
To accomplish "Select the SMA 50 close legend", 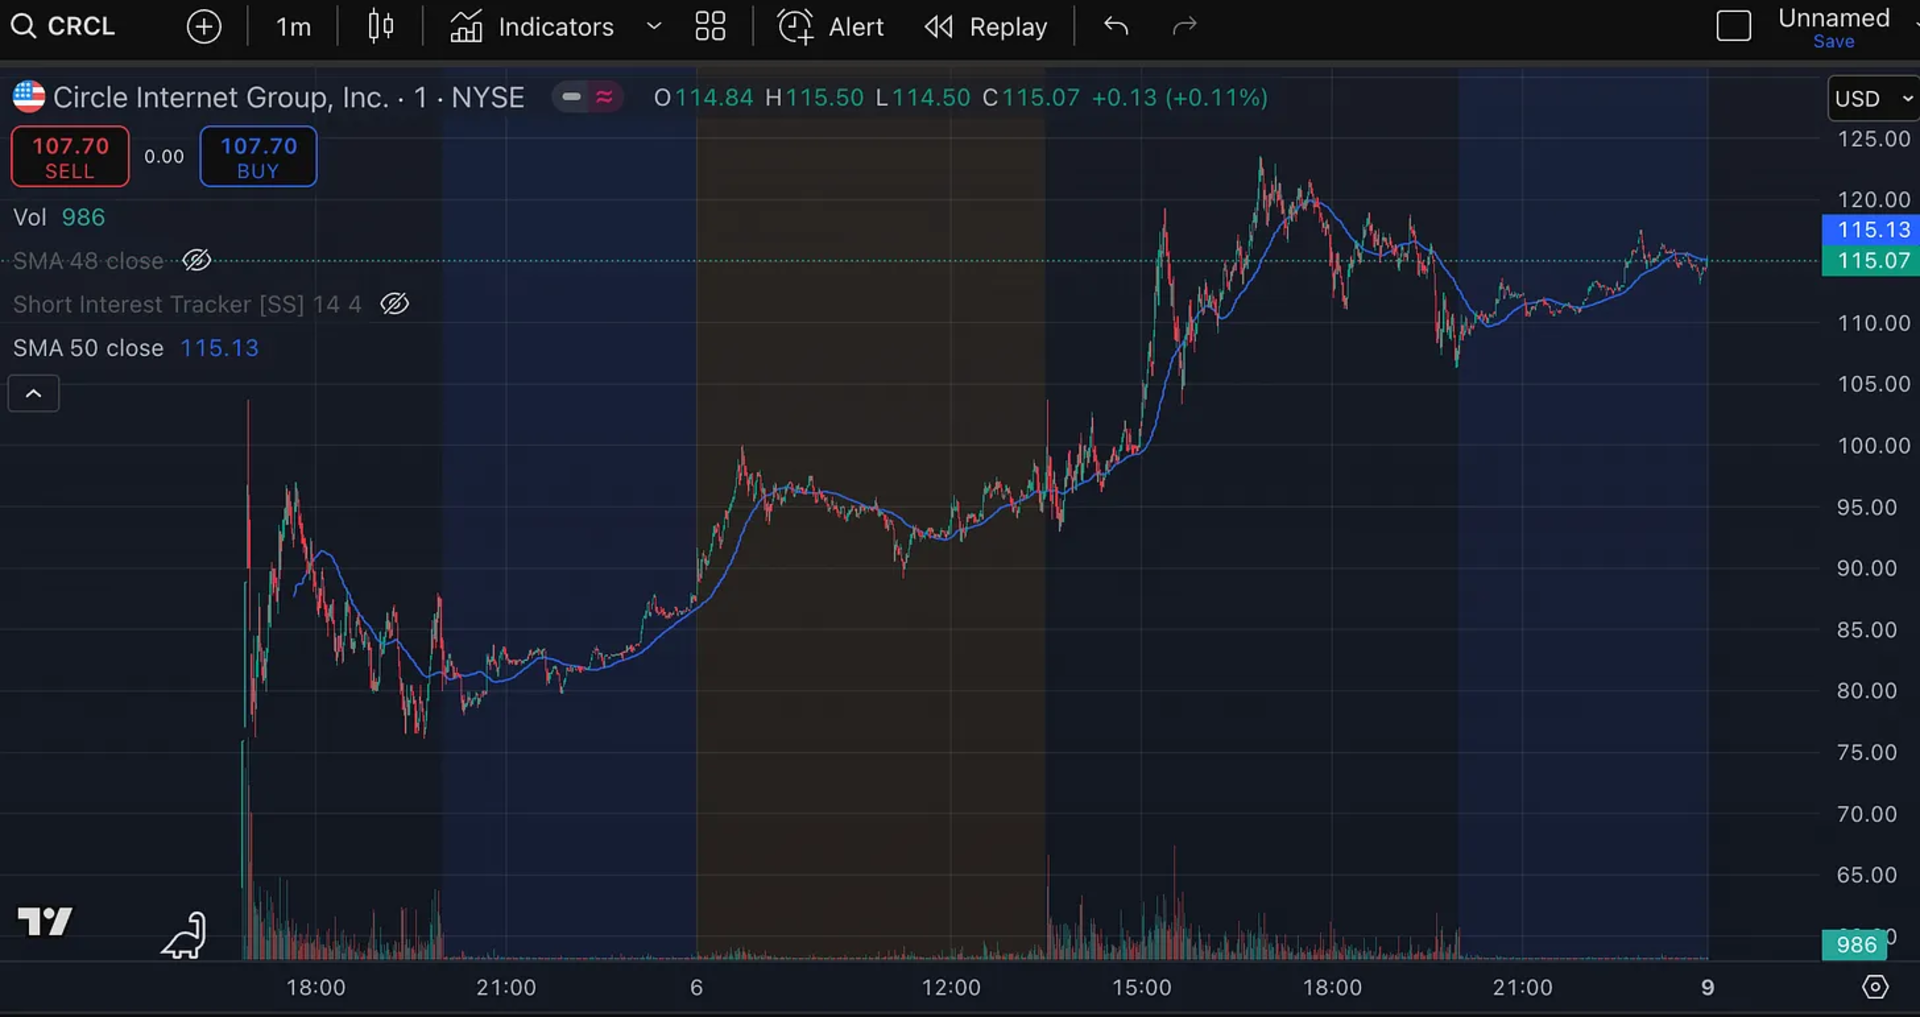I will click(136, 348).
